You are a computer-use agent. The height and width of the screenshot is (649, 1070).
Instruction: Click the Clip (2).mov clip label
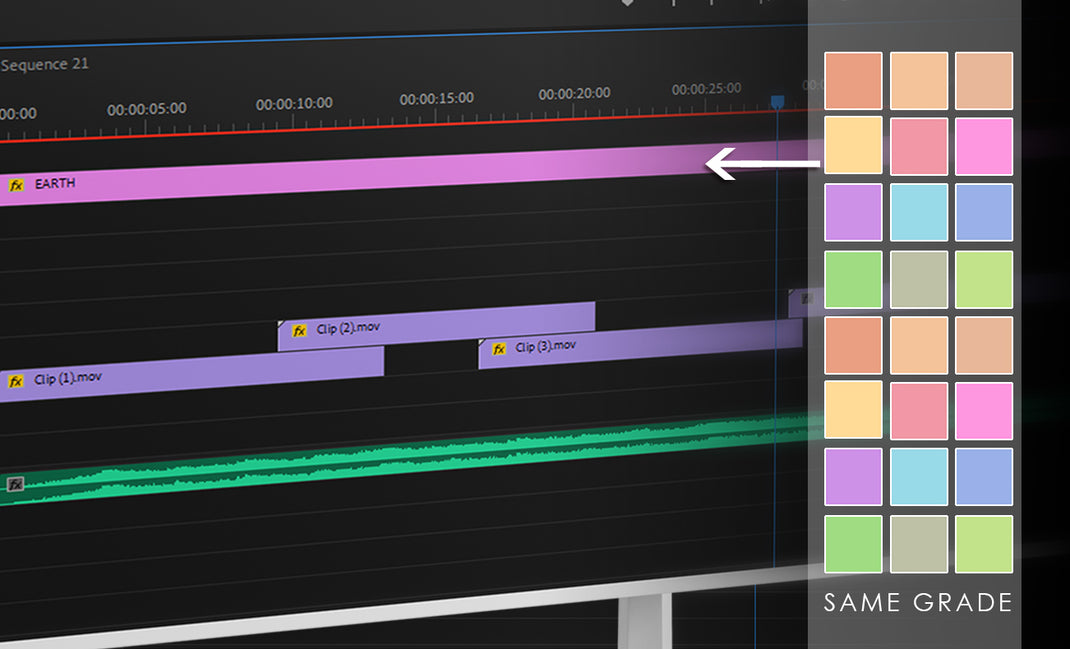pos(350,330)
